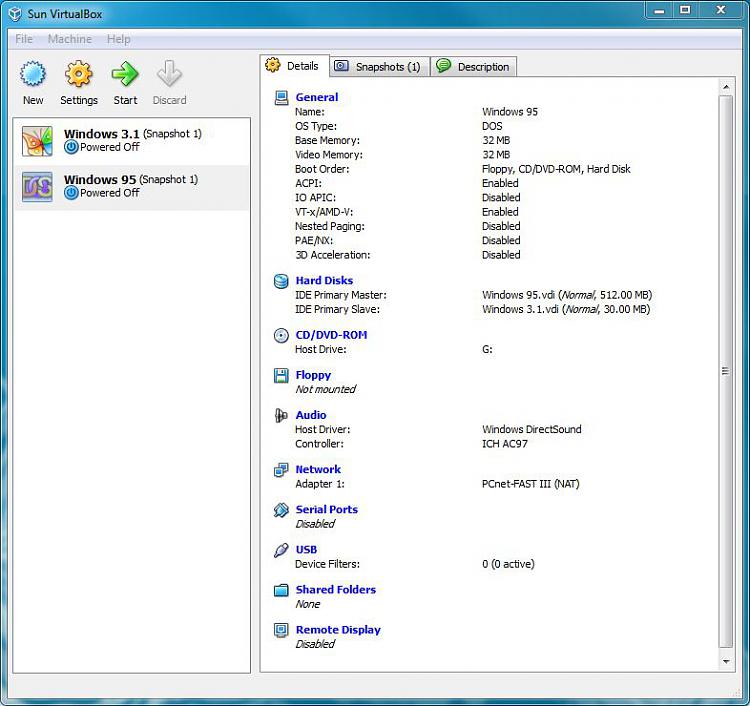The image size is (750, 706).
Task: Click the Hard Disks section icon
Action: (281, 281)
